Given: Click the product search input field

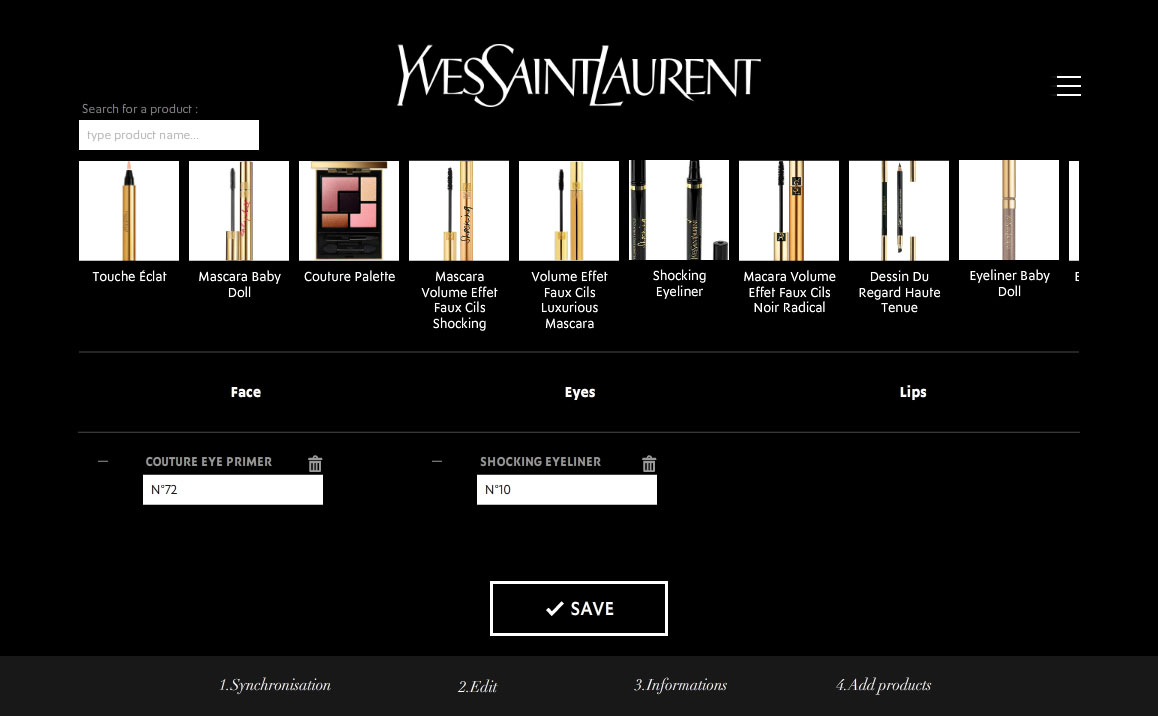Looking at the screenshot, I should [x=169, y=135].
